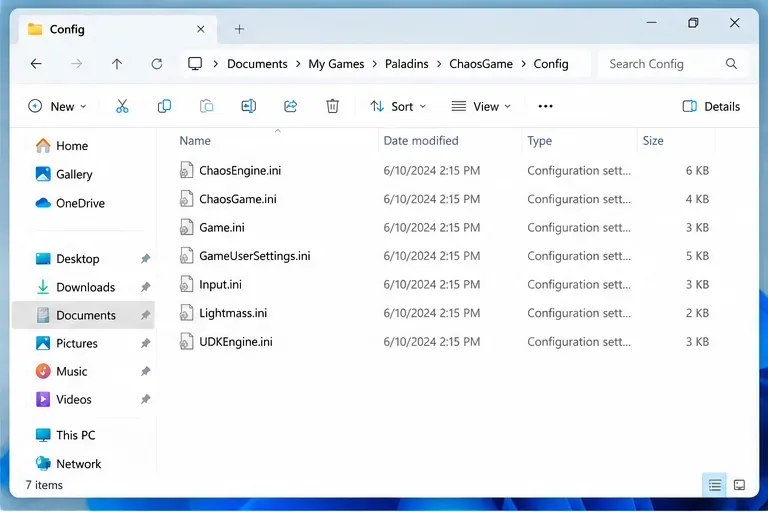Open Network in navigation pane
This screenshot has height=512, width=768.
(x=78, y=463)
